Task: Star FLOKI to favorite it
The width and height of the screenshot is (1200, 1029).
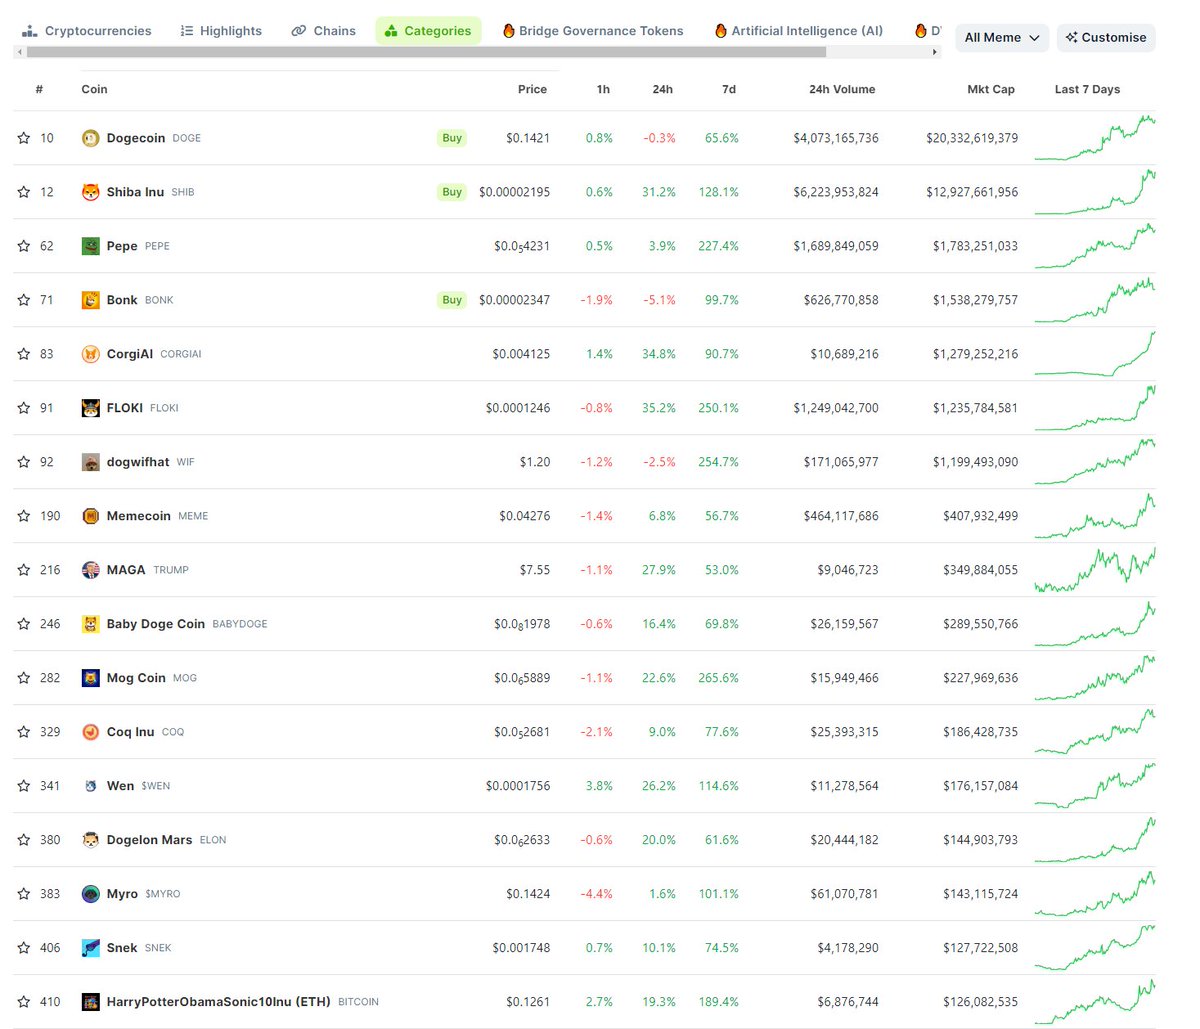Action: pos(22,407)
